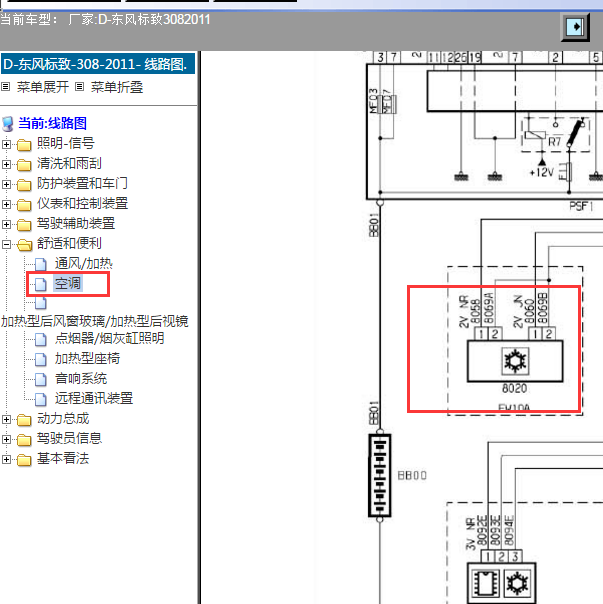Click the 驾驶辅助装置 folder icon
The height and width of the screenshot is (604, 603).
click(x=24, y=225)
